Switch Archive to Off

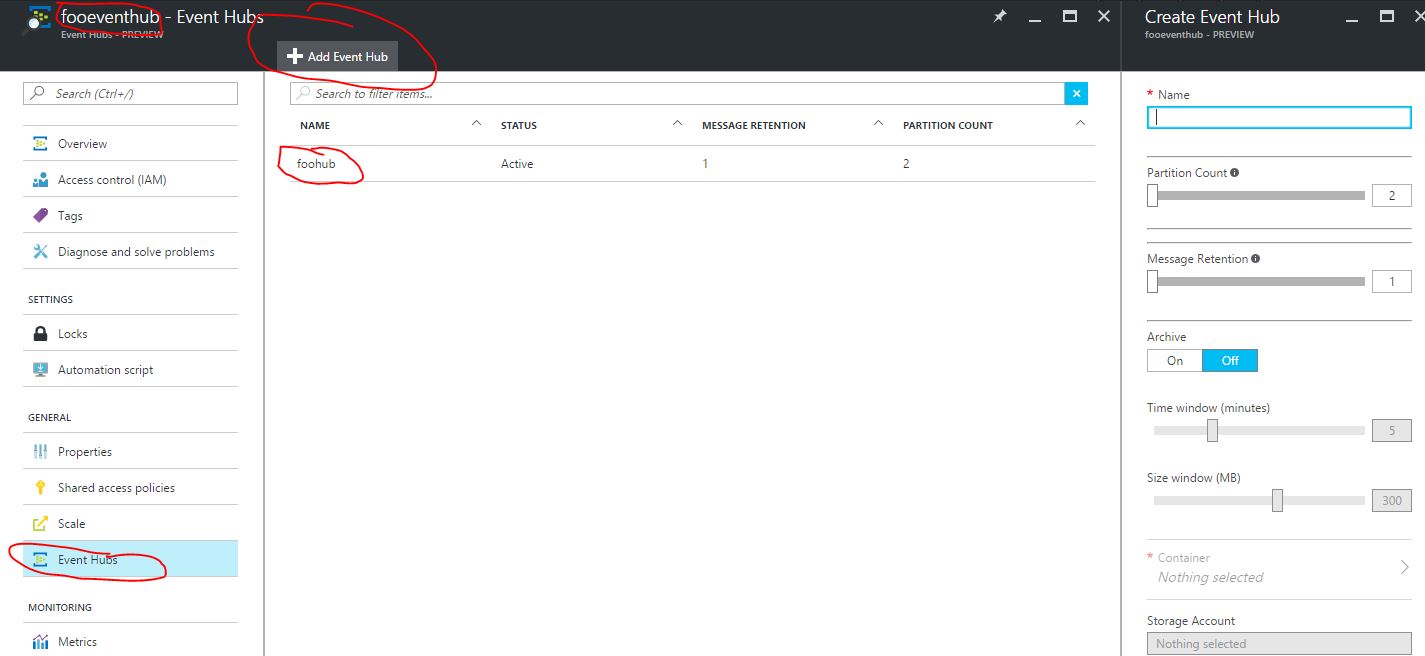click(1229, 361)
